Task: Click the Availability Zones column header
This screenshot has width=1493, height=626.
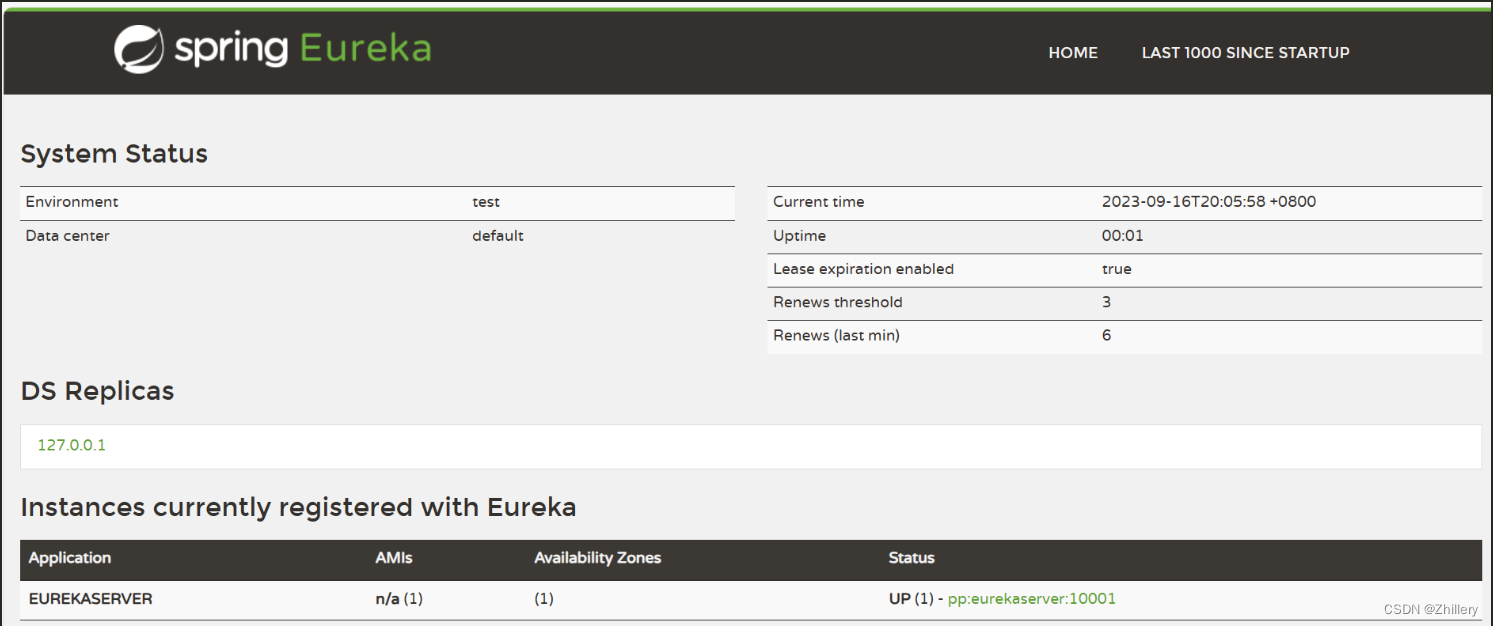Action: (598, 558)
